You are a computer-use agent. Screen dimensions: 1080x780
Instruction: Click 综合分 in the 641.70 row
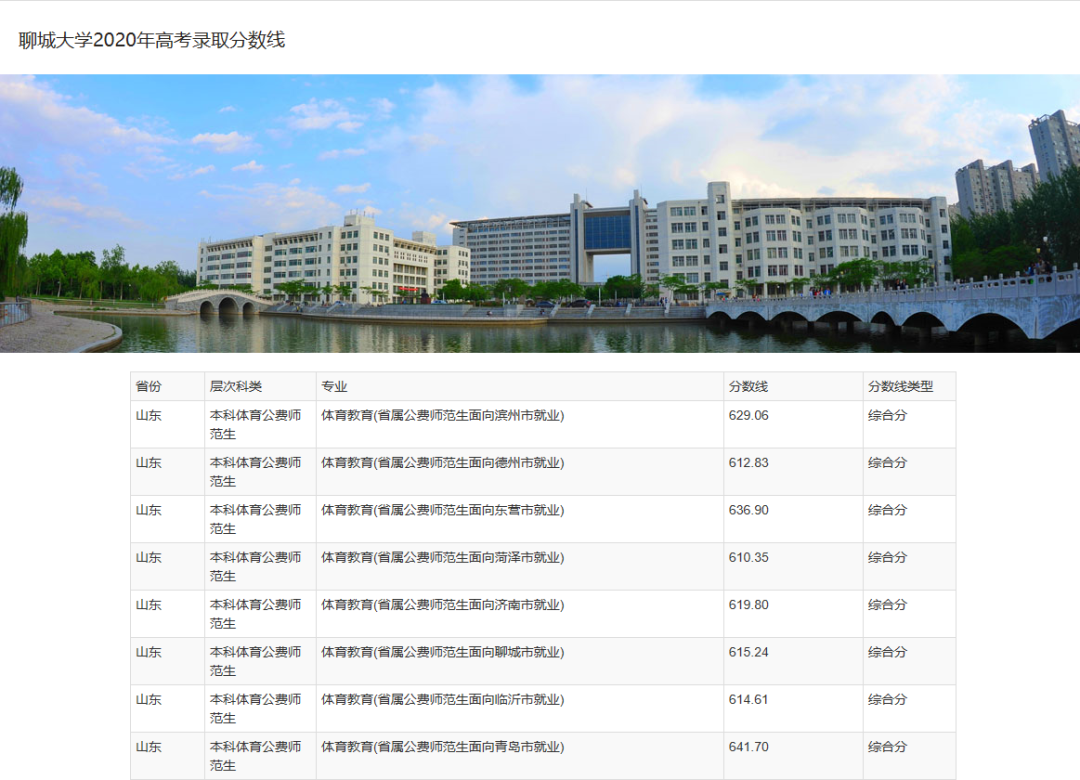pos(887,747)
